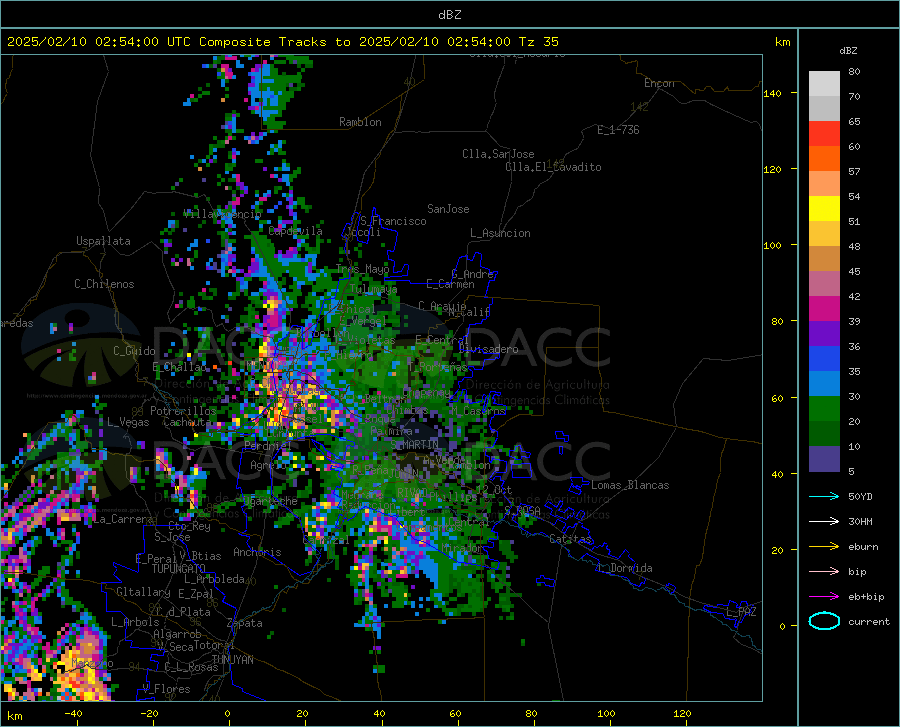The width and height of the screenshot is (900, 727).
Task: Click the dBZ legend heading
Action: pyautogui.click(x=848, y=50)
